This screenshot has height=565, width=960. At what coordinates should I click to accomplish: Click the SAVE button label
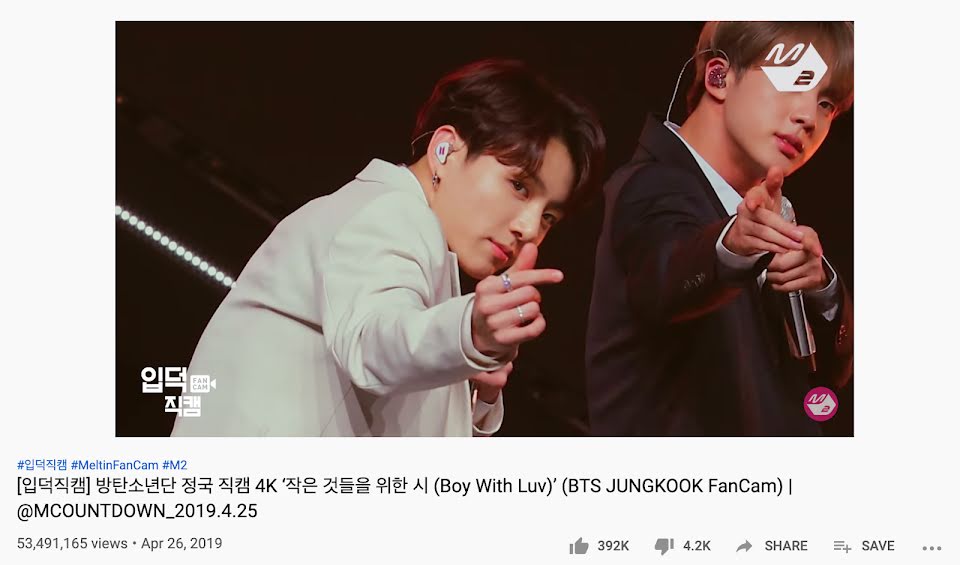[878, 546]
